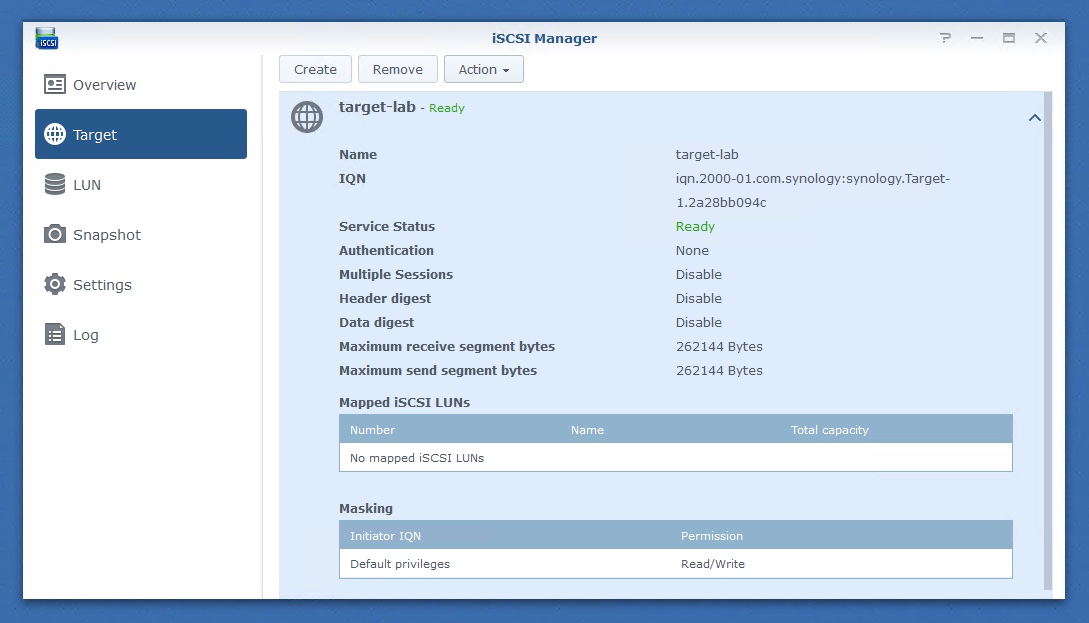Click the globe Target sidebar icon
Viewport: 1089px width, 623px height.
(55, 135)
